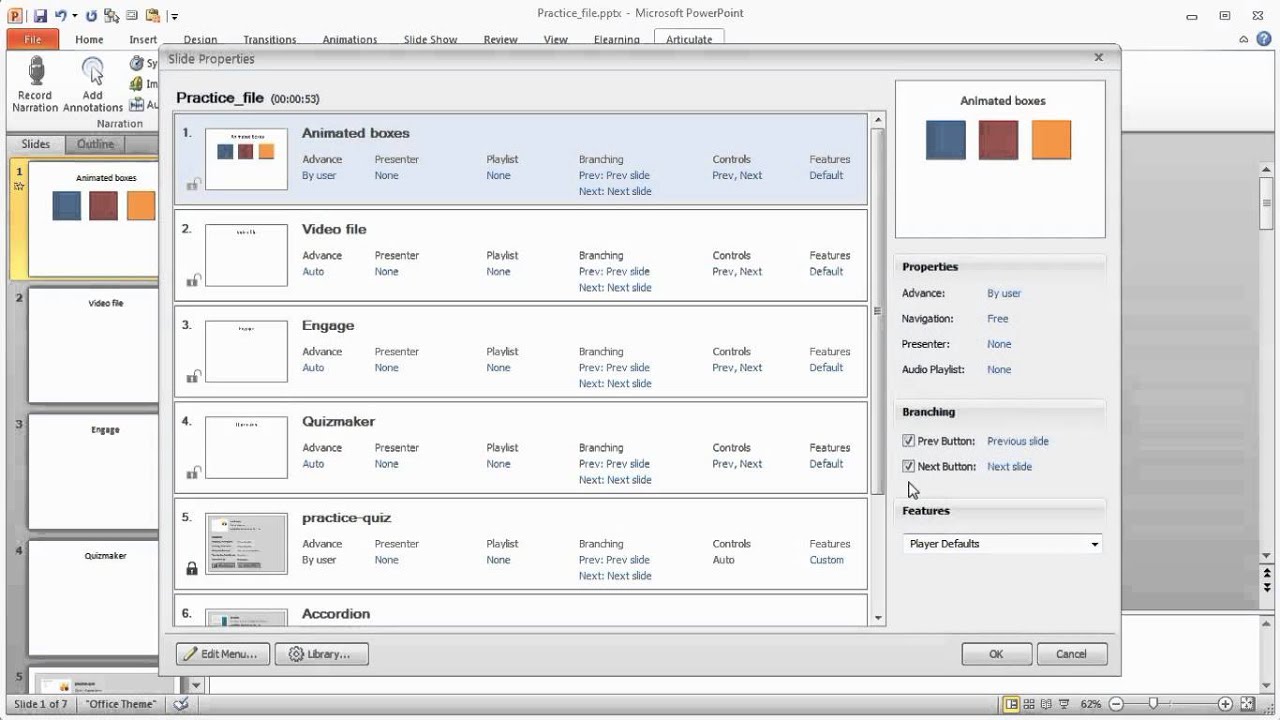Click the Audio Playlist 'None' link
This screenshot has width=1280, height=720.
coord(999,370)
